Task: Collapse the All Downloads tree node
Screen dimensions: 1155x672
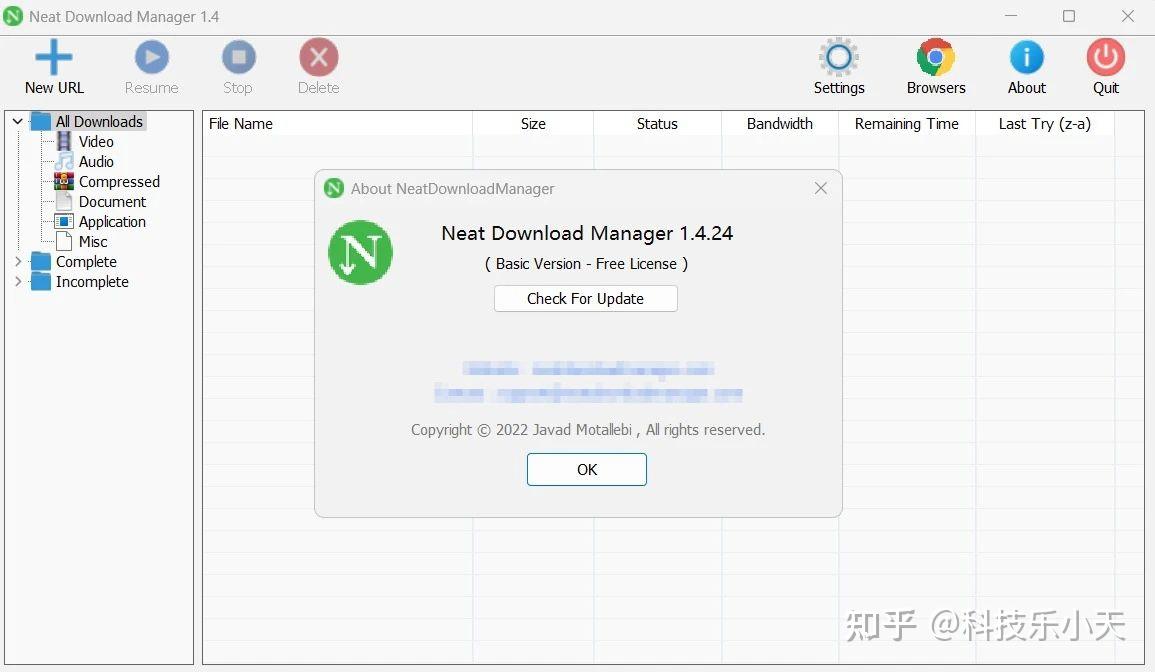Action: (18, 122)
